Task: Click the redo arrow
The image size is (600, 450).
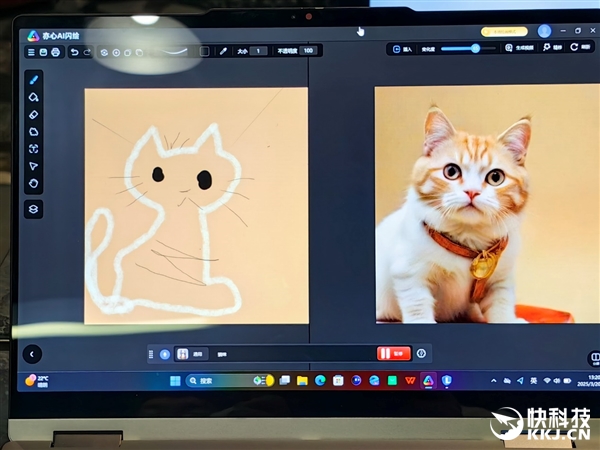Action: (87, 51)
